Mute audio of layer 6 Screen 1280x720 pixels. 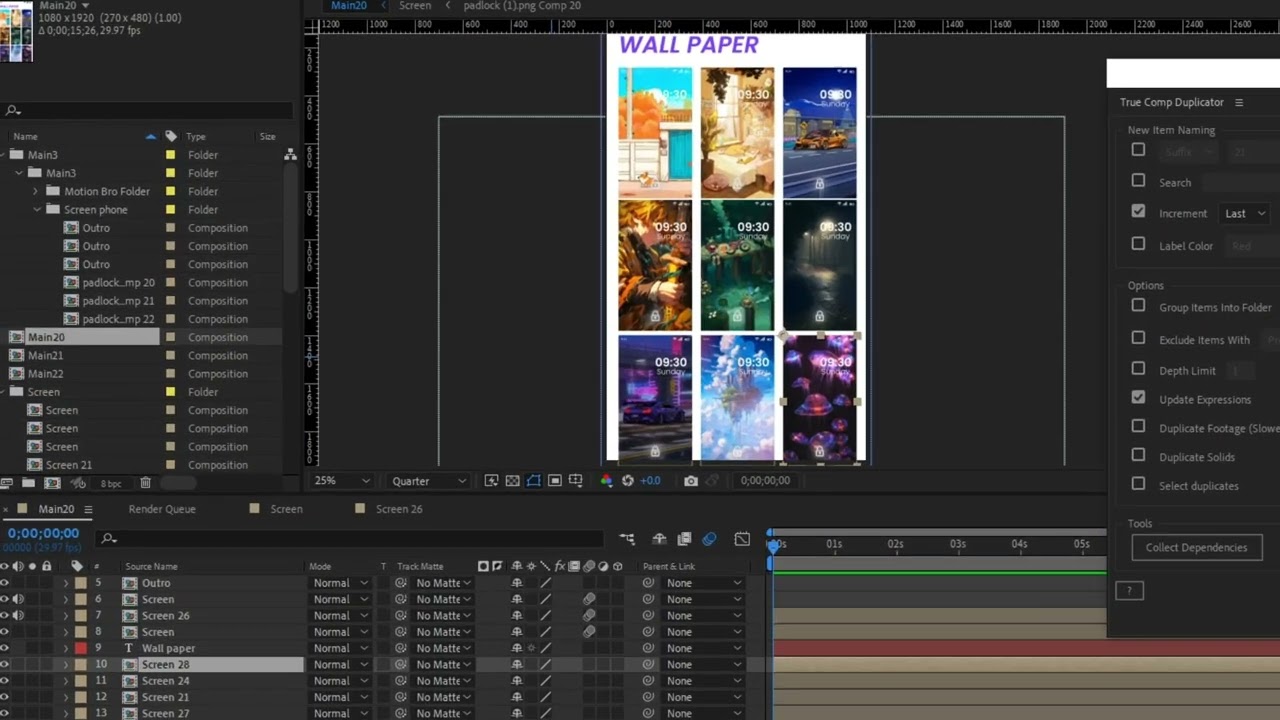(18, 599)
